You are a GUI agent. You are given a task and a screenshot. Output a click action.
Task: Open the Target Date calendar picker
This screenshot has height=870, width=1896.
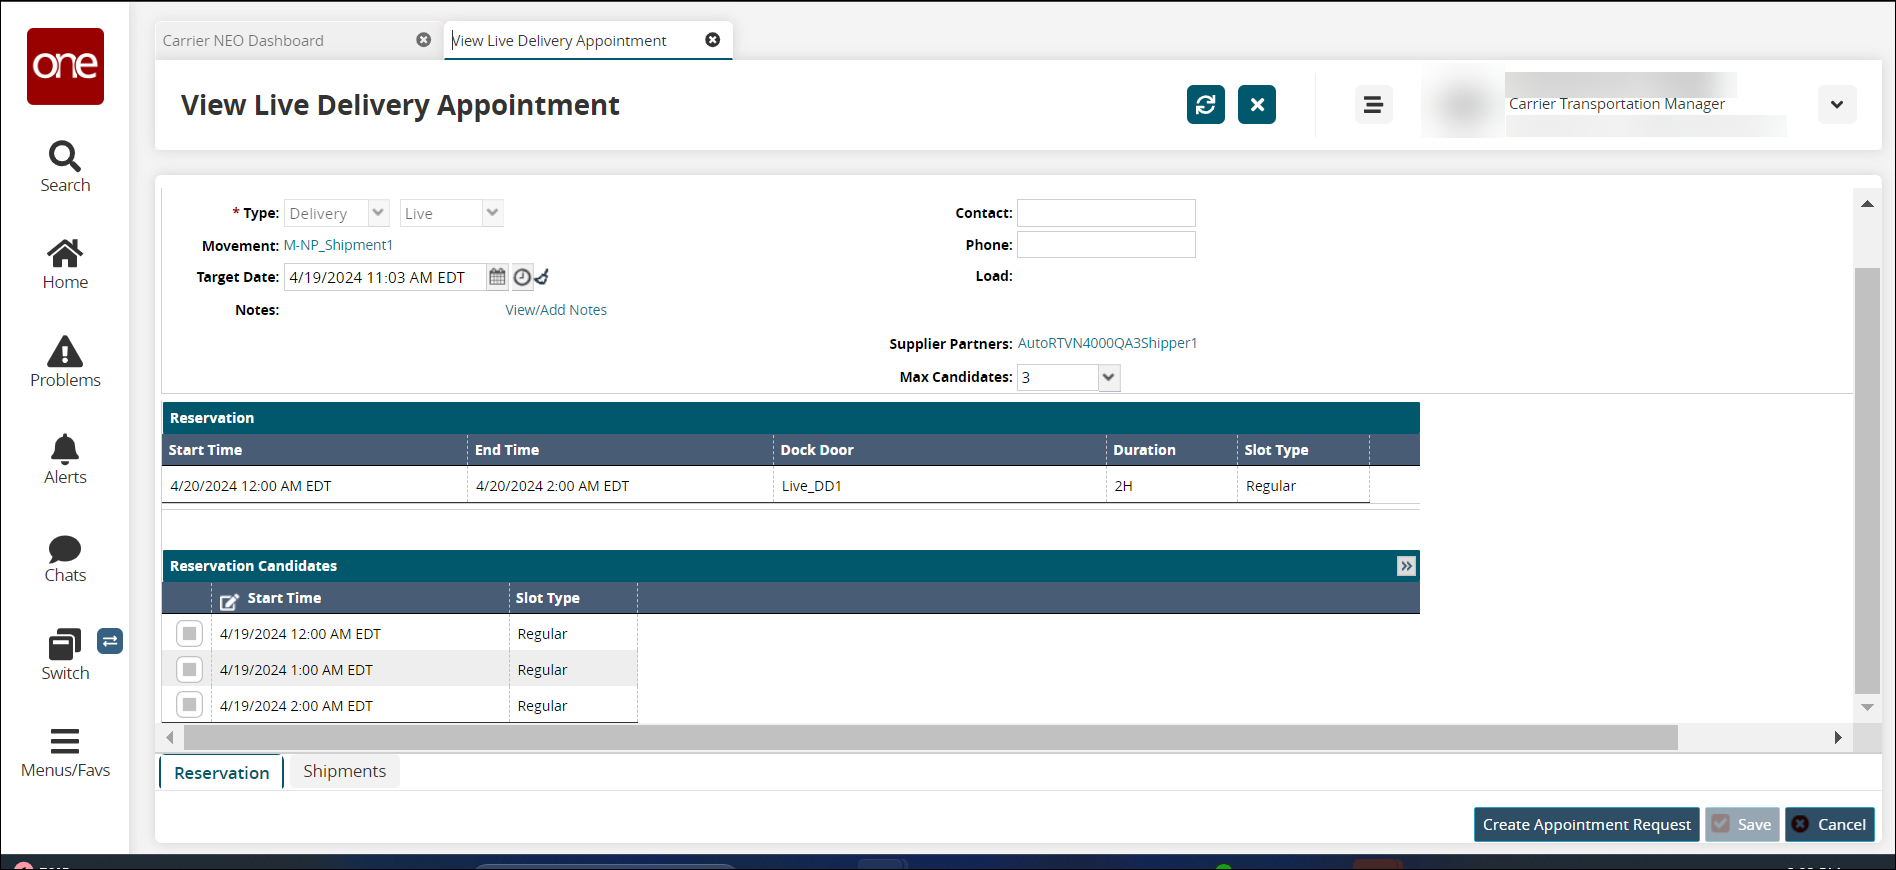pyautogui.click(x=497, y=277)
